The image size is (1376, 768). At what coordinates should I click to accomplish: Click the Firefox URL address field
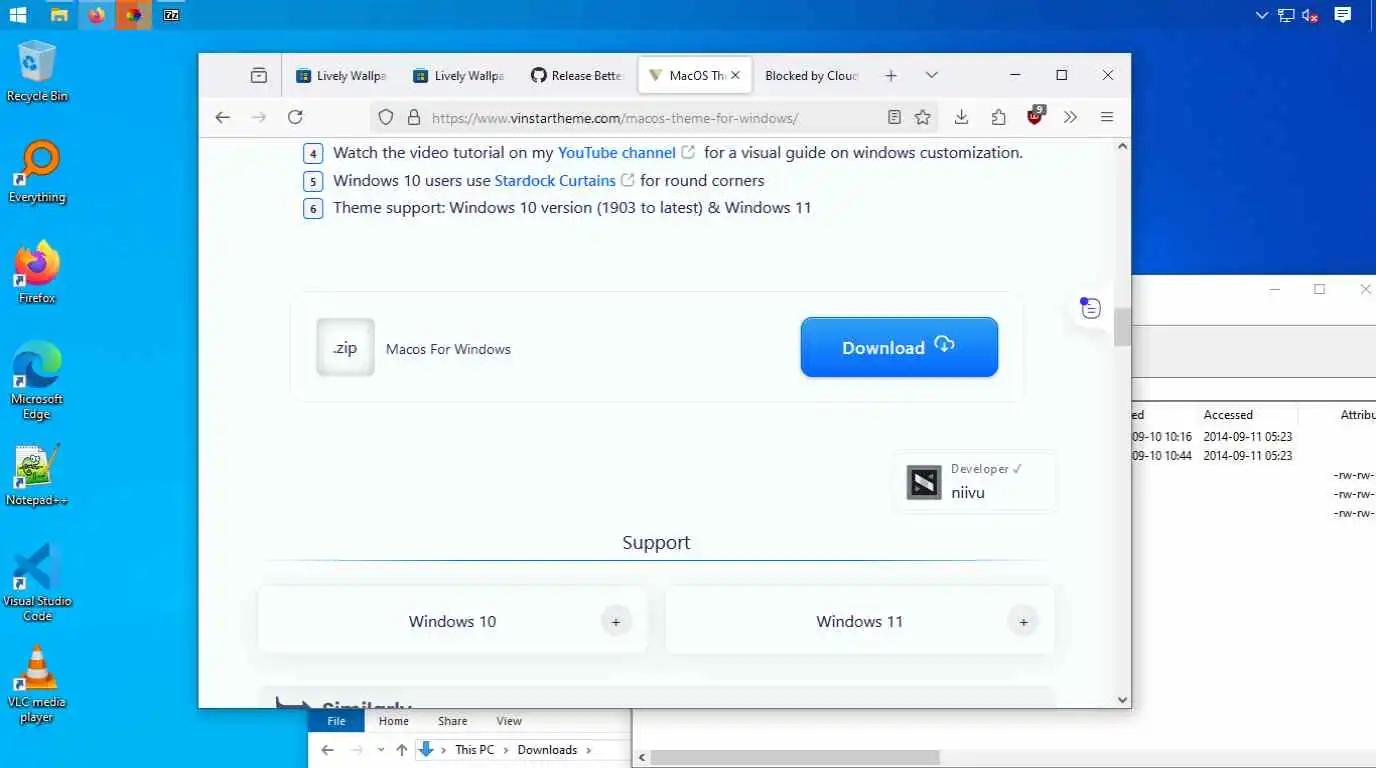coord(653,117)
